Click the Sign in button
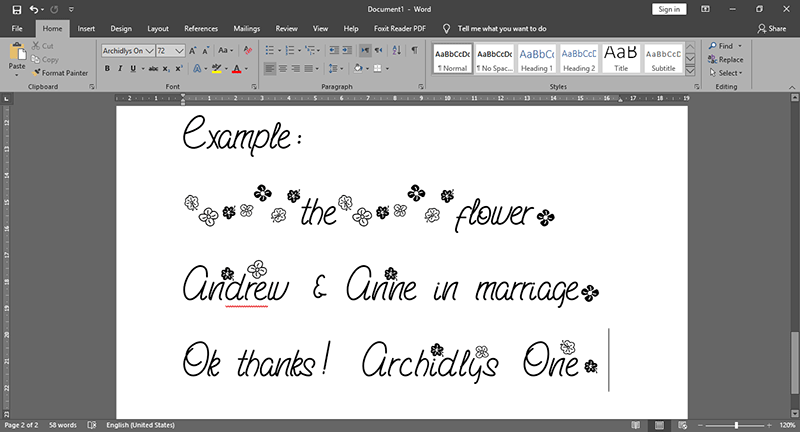 [668, 9]
